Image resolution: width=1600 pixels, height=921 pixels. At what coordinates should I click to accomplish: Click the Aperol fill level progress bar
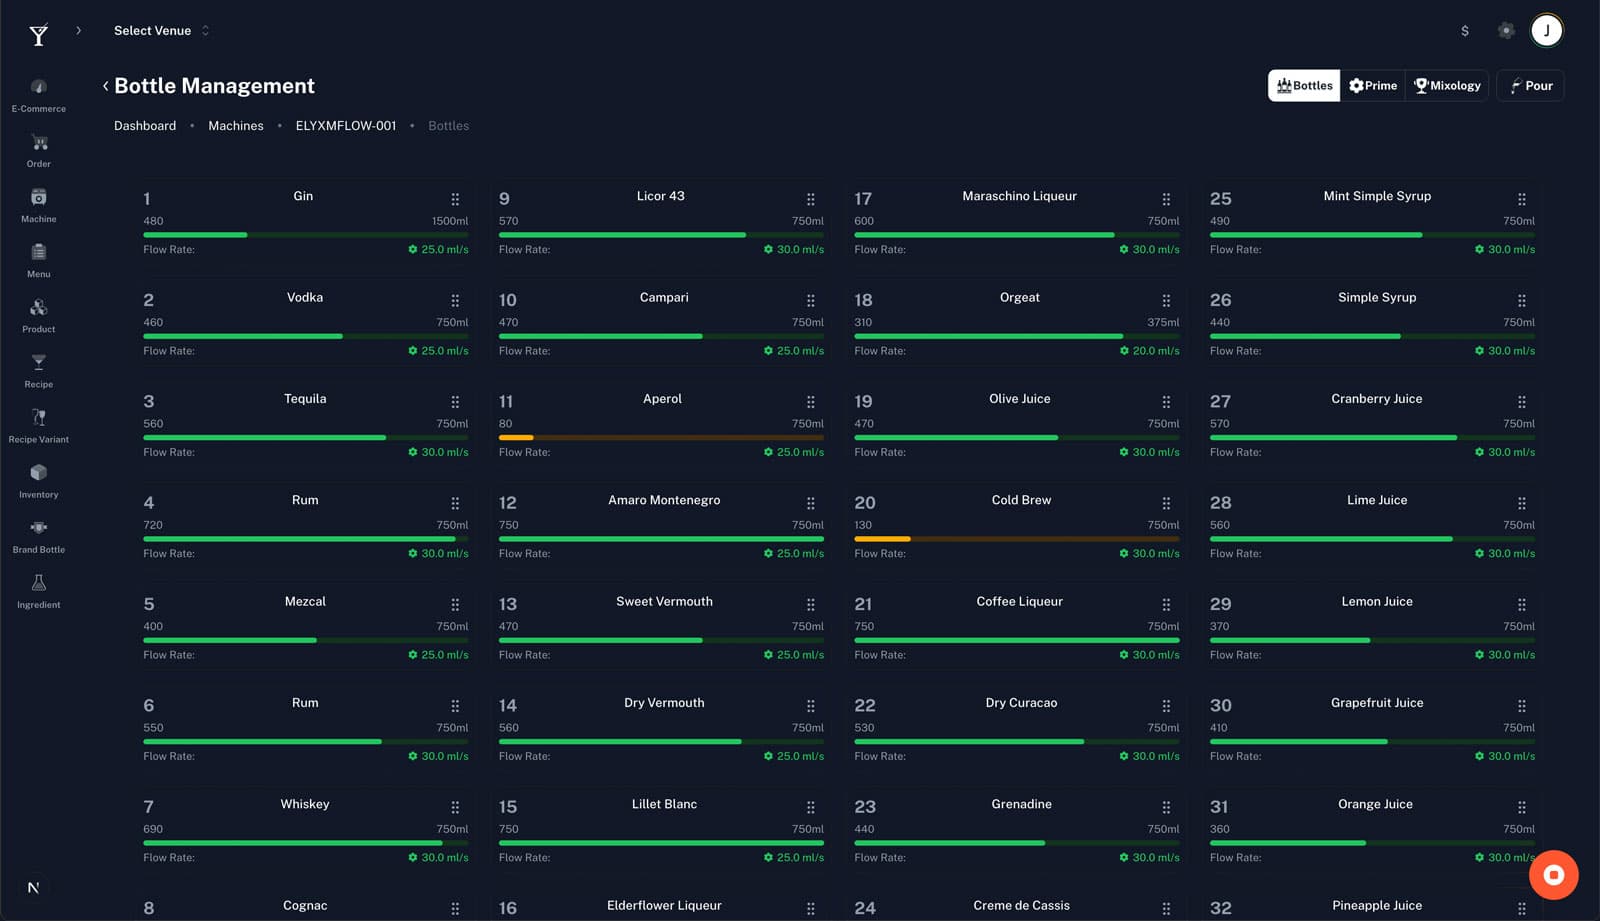660,437
